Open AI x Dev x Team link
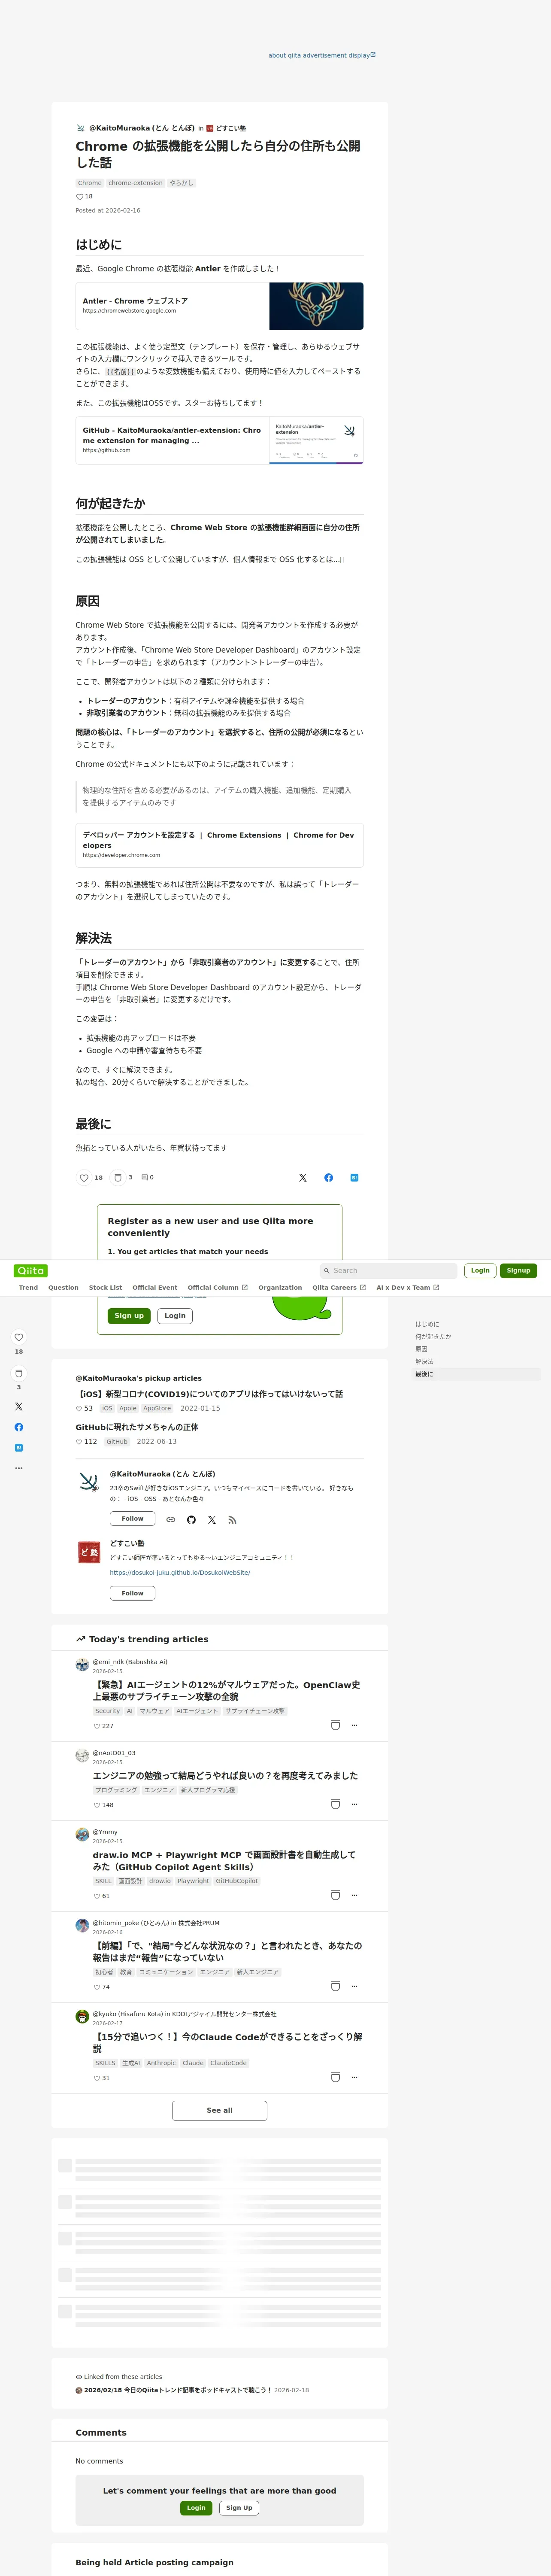This screenshot has width=551, height=2576. click(408, 1287)
